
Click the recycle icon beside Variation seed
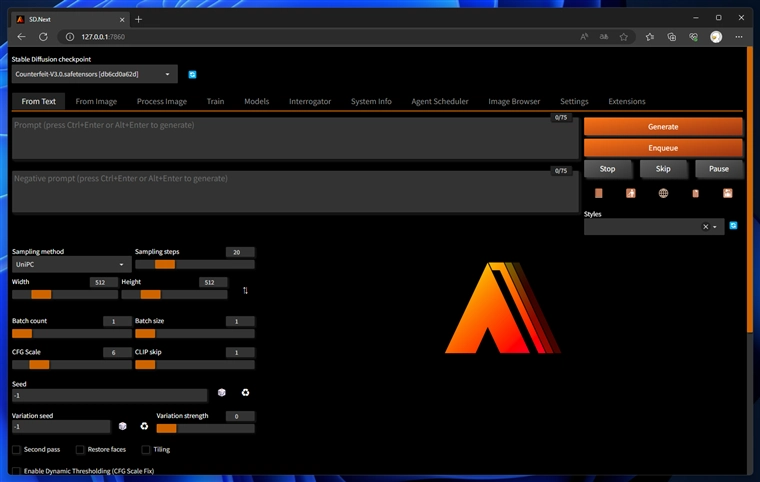tap(144, 426)
